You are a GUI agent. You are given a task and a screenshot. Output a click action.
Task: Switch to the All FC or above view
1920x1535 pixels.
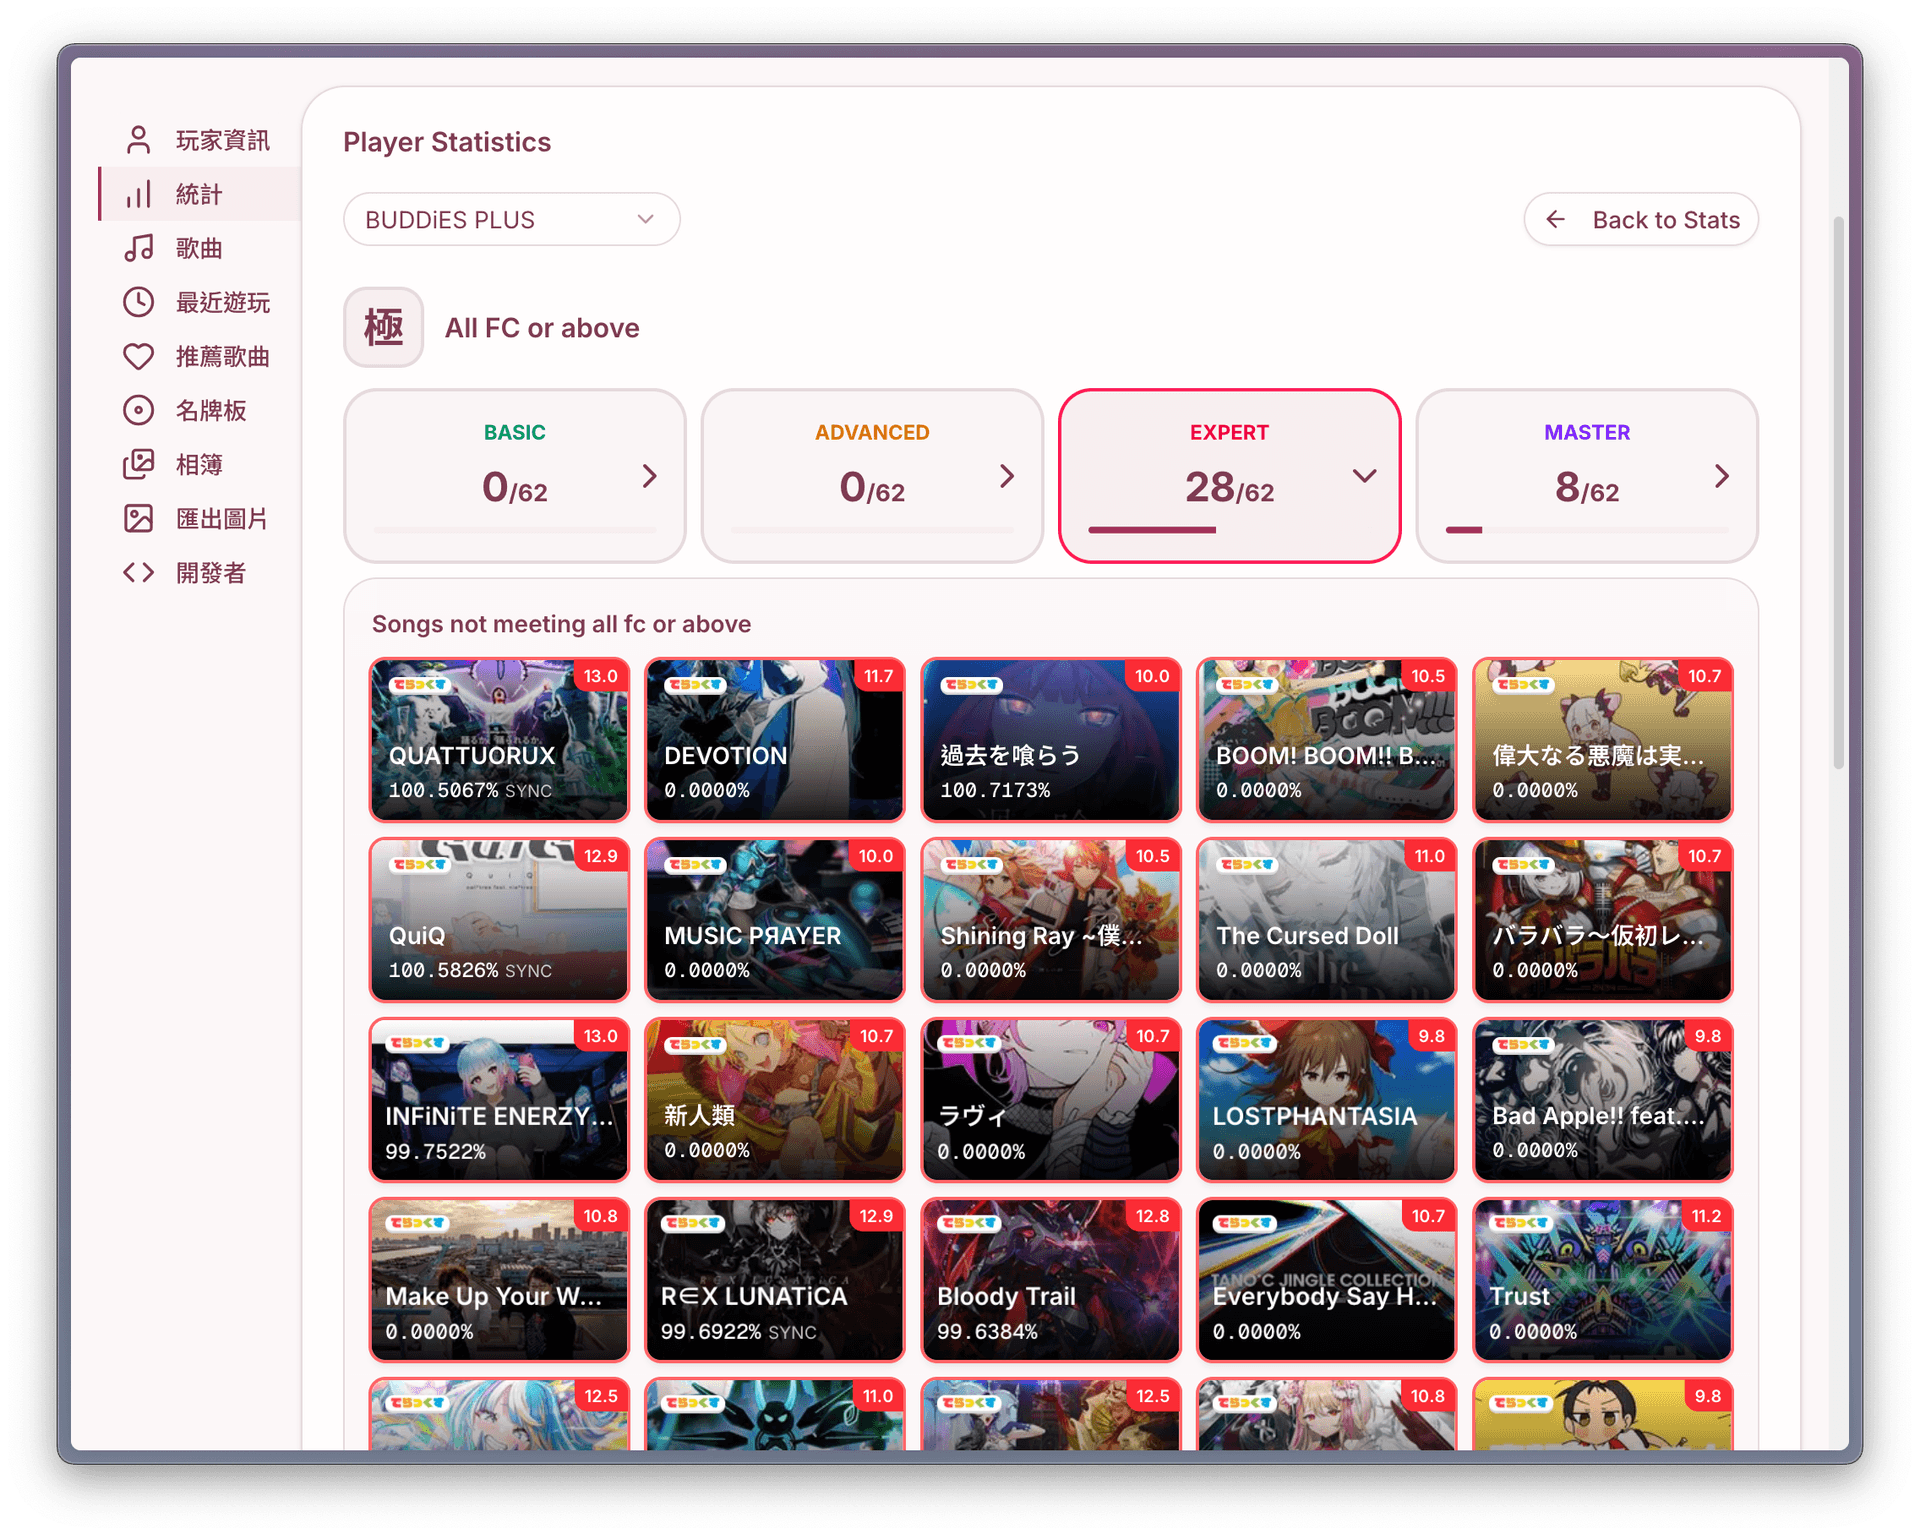tap(542, 327)
